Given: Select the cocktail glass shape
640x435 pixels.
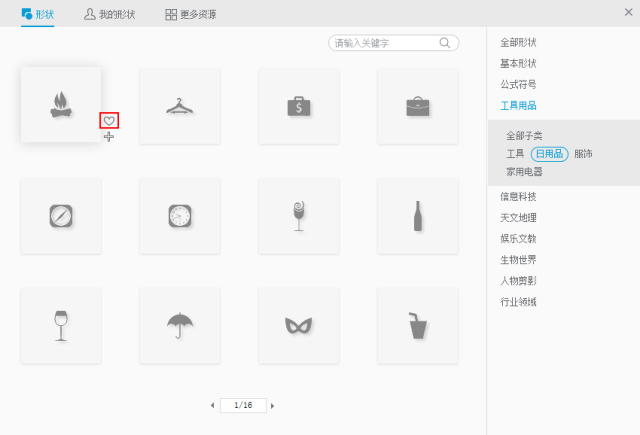Looking at the screenshot, I should pos(299,216).
